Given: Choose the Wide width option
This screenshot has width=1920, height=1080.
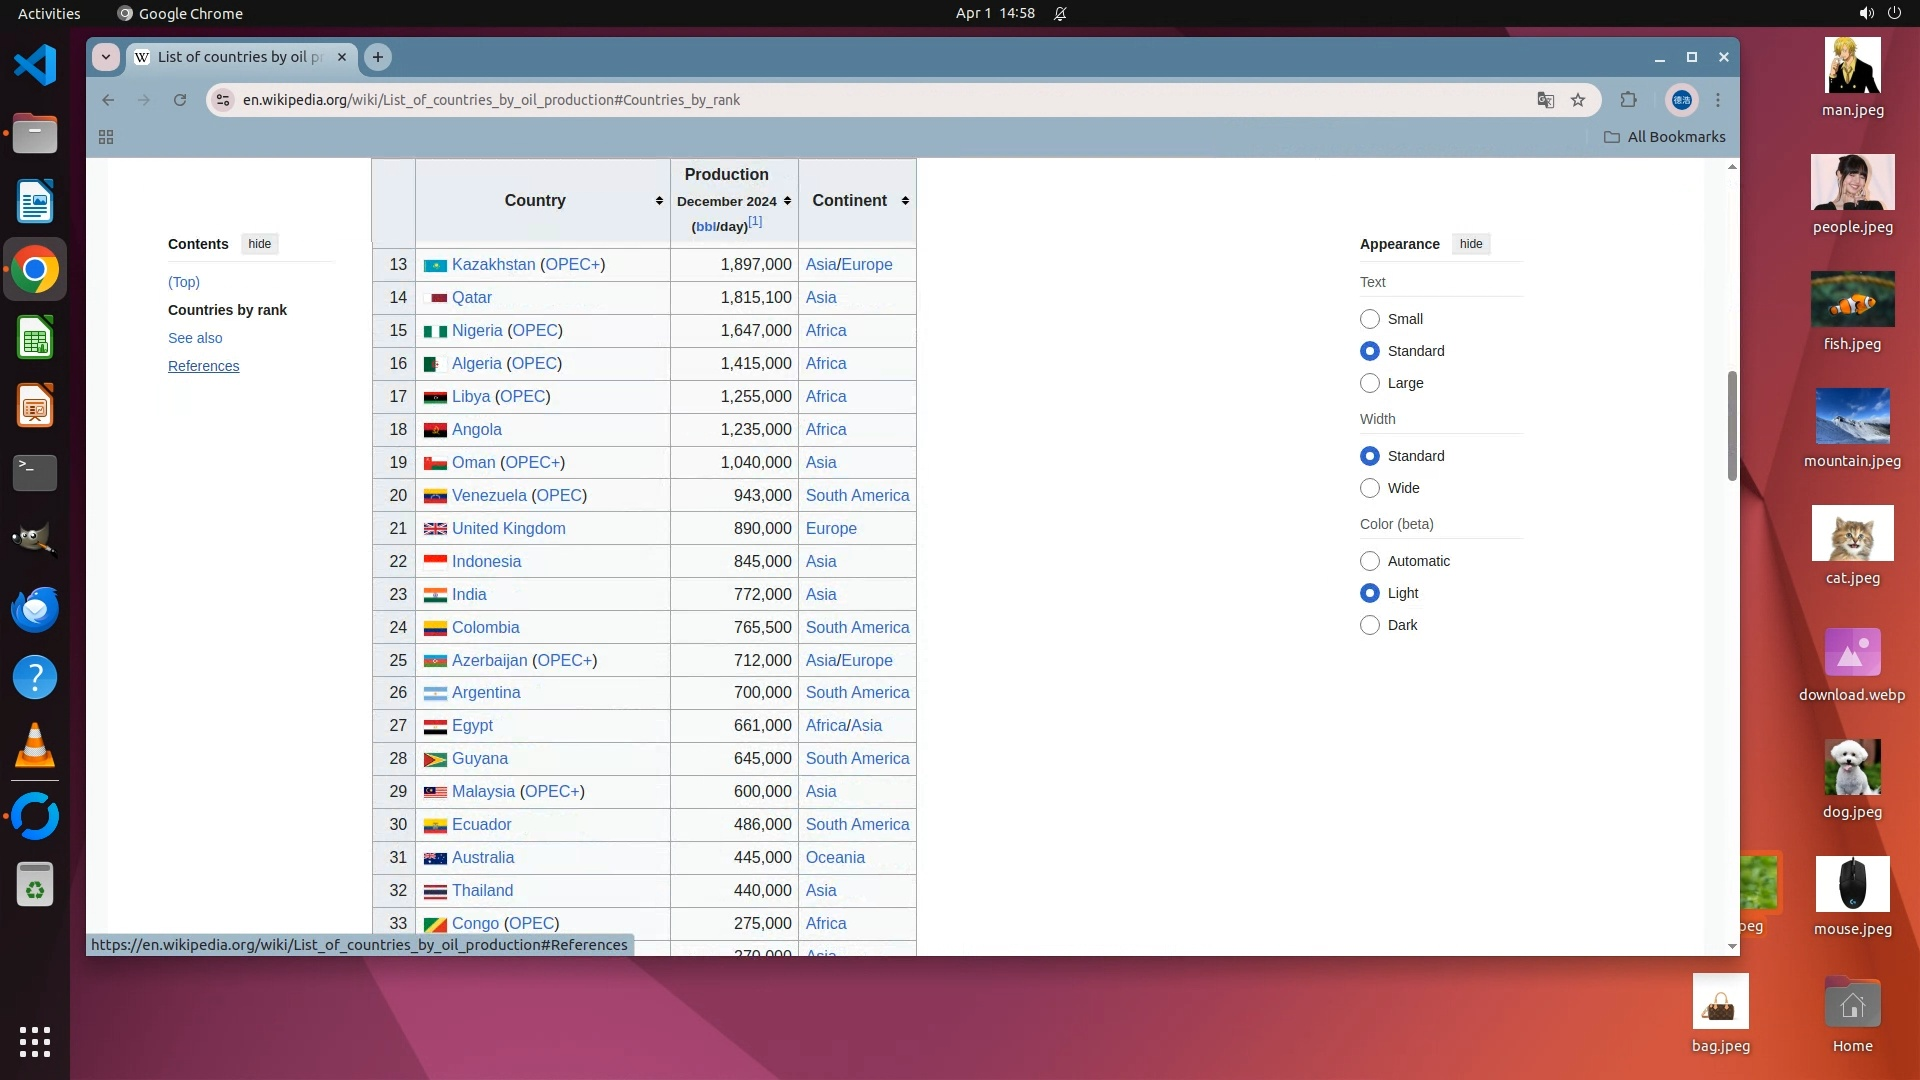Looking at the screenshot, I should click(1370, 488).
